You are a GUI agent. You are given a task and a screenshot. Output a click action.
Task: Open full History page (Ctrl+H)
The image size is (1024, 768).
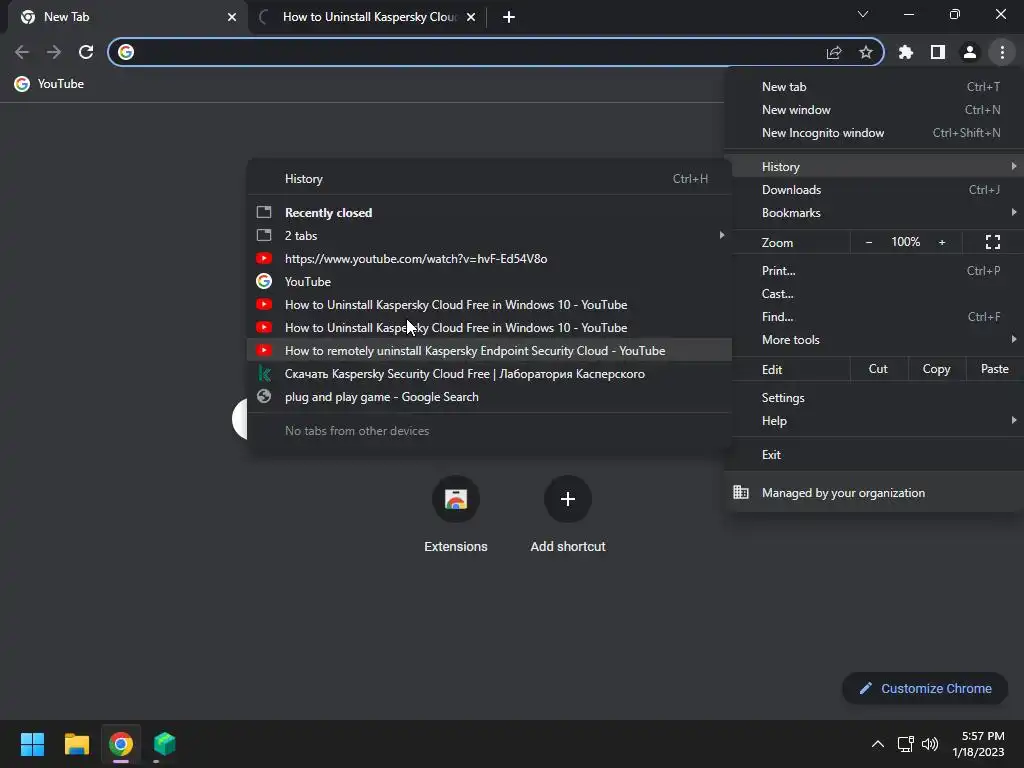[489, 179]
